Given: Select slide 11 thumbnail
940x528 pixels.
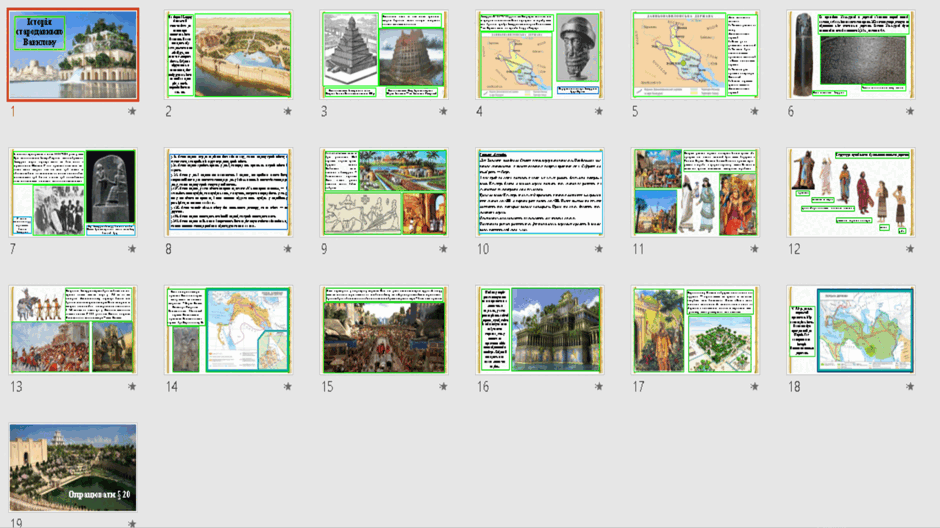Looking at the screenshot, I should pos(695,192).
